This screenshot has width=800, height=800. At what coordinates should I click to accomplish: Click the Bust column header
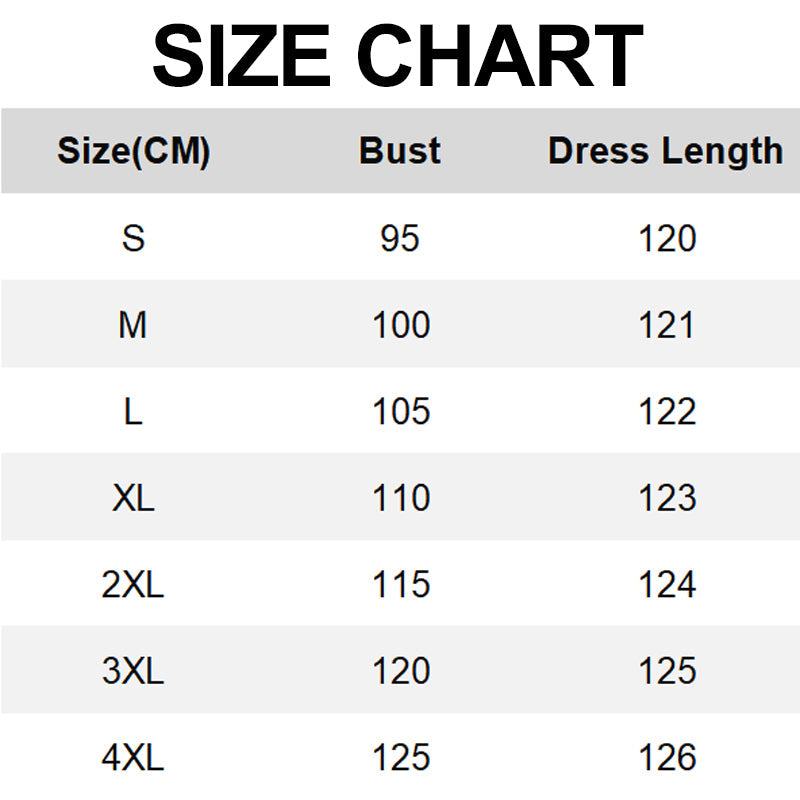coord(400,151)
